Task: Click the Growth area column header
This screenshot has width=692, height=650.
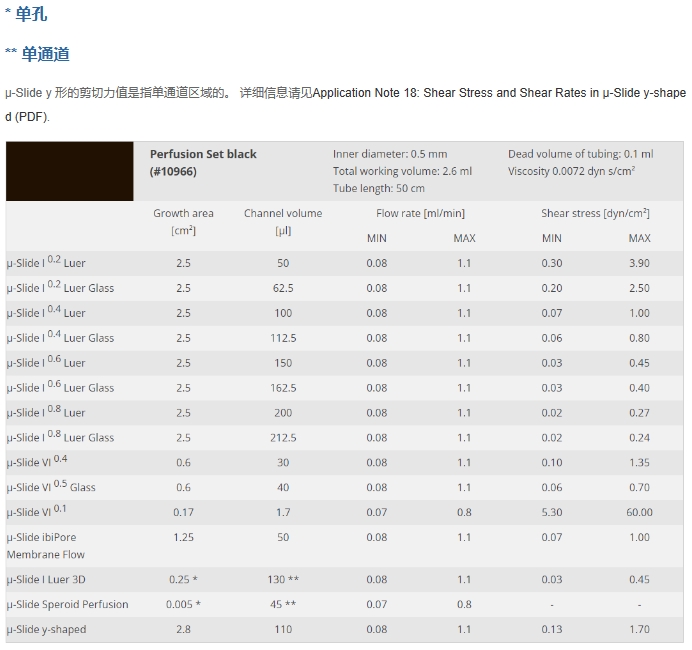Action: 183,222
